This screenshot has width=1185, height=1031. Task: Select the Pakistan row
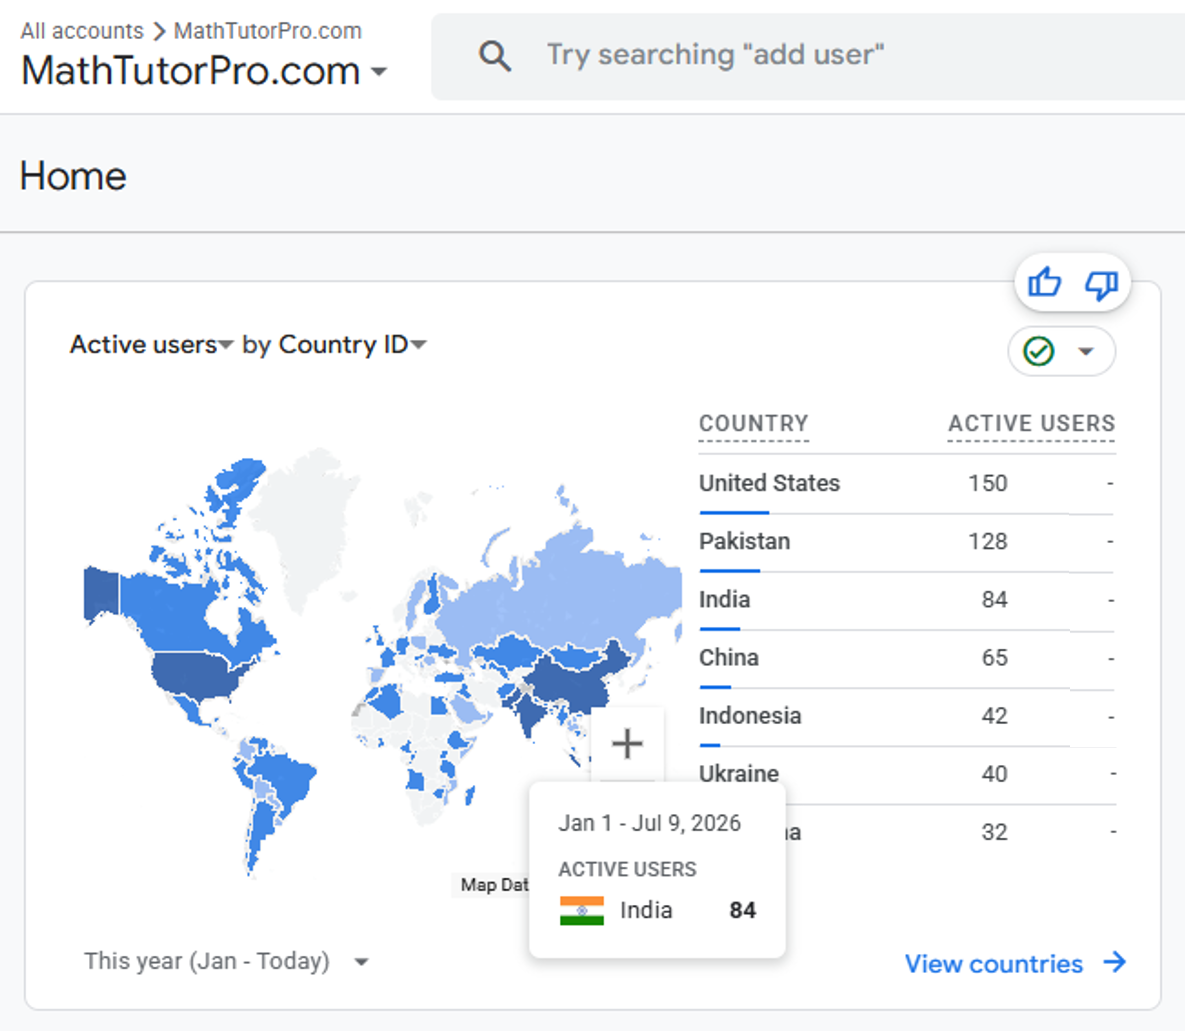click(907, 542)
